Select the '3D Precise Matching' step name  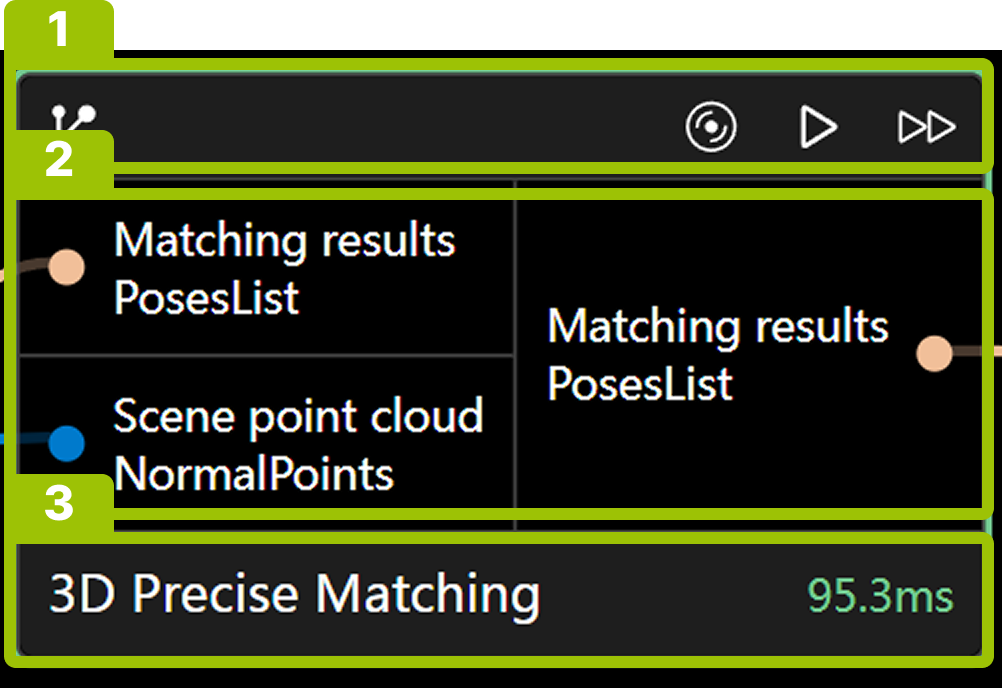click(x=295, y=594)
